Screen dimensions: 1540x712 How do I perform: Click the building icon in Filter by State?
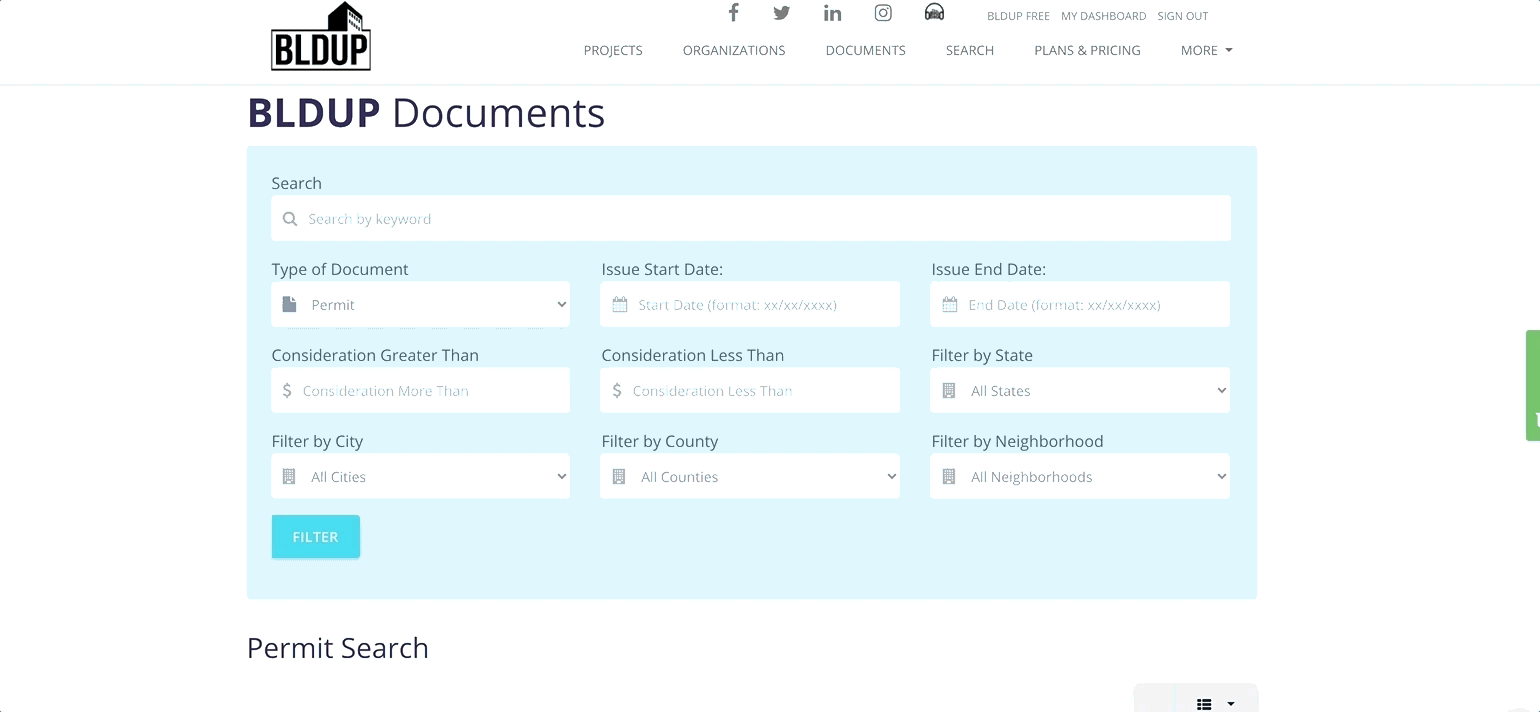click(949, 391)
